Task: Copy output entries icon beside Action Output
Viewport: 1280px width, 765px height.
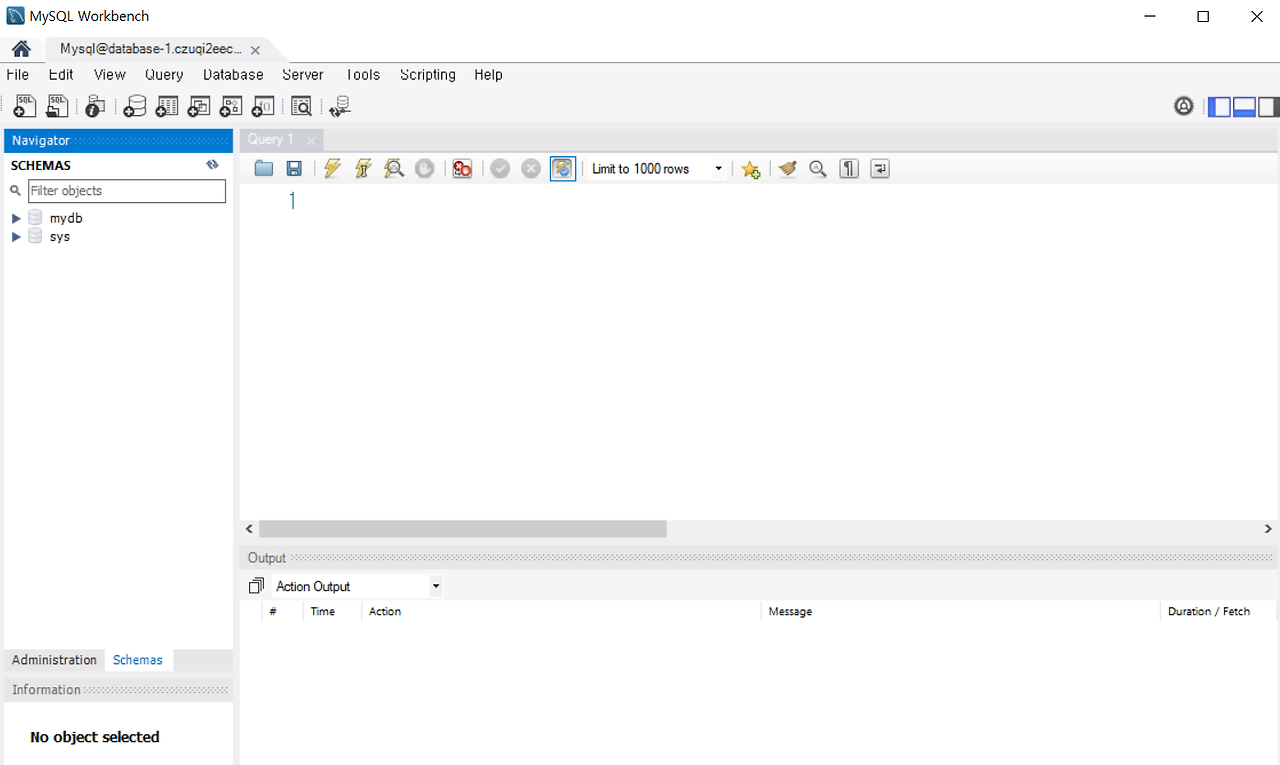Action: 256,586
